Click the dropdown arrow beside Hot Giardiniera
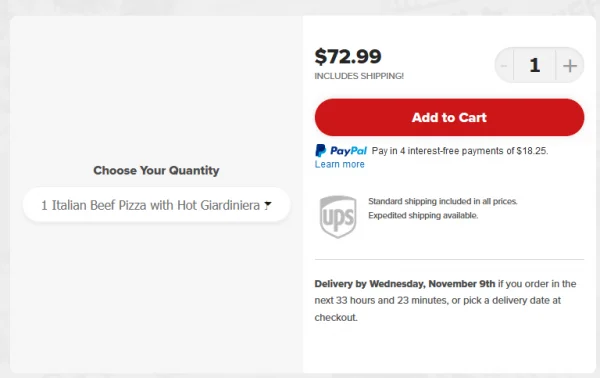 (x=268, y=205)
